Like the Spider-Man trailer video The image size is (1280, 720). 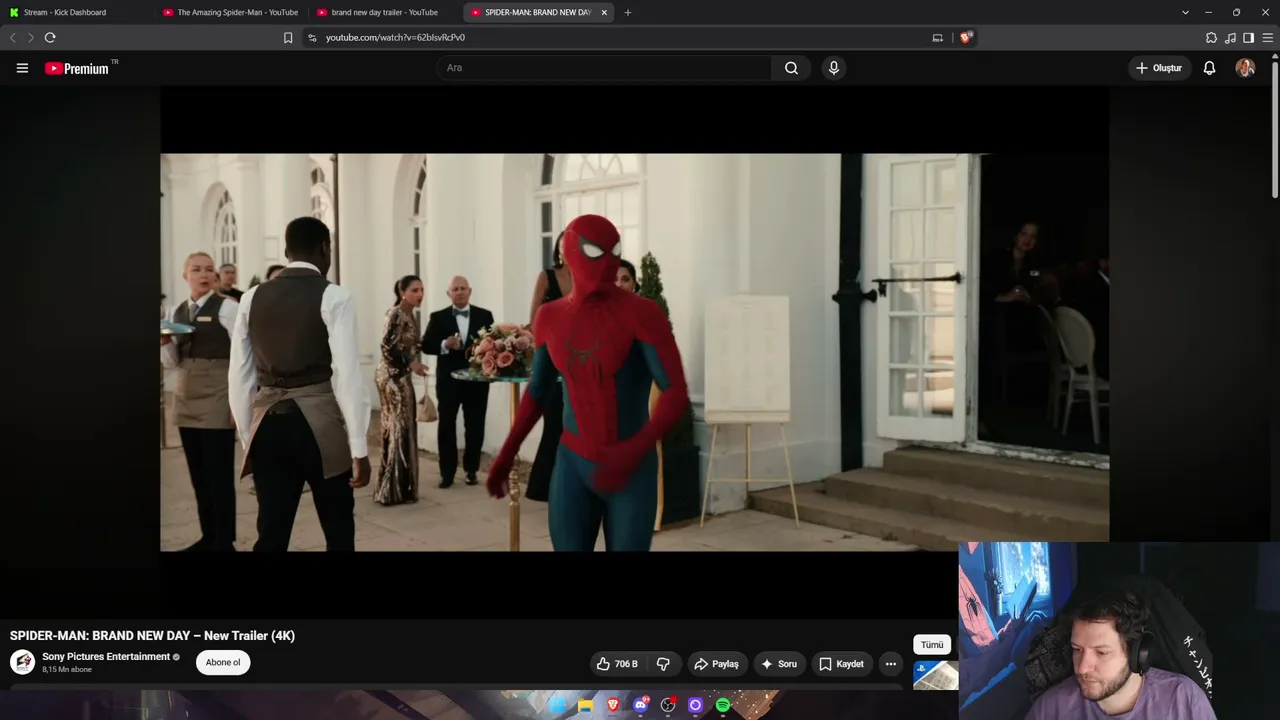coord(618,664)
